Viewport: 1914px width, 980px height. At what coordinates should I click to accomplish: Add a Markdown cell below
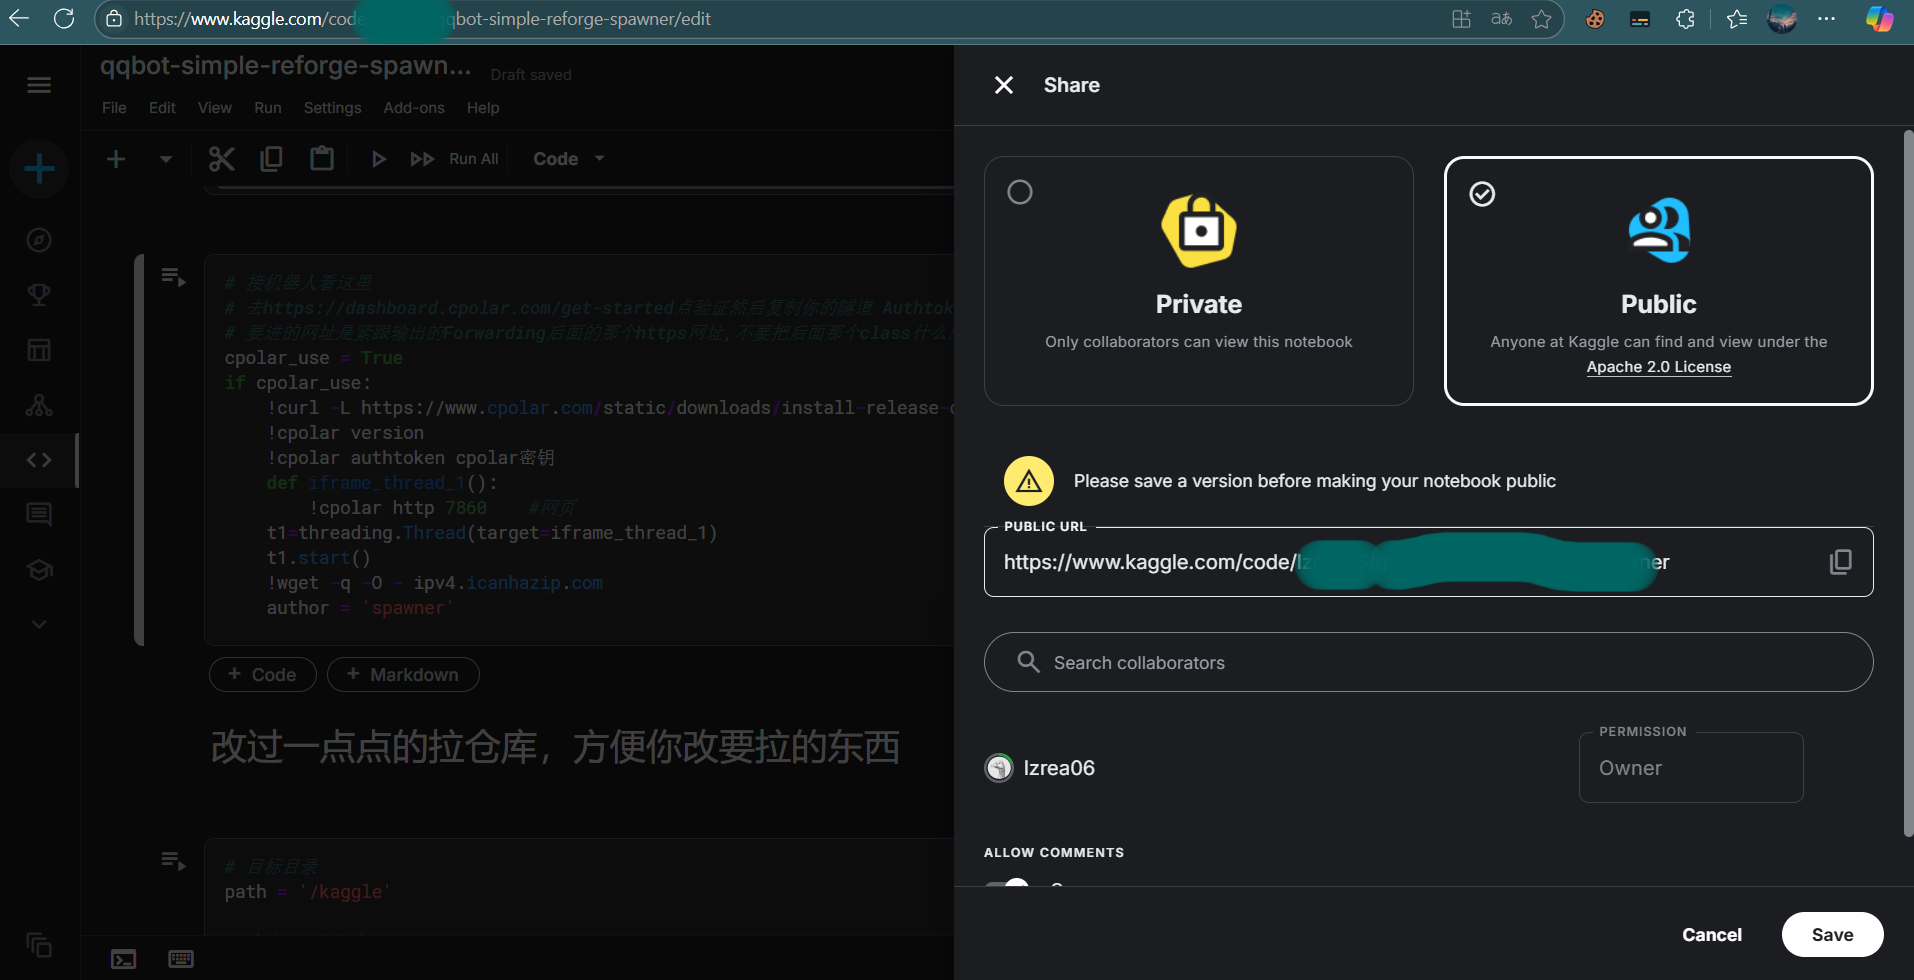click(403, 675)
